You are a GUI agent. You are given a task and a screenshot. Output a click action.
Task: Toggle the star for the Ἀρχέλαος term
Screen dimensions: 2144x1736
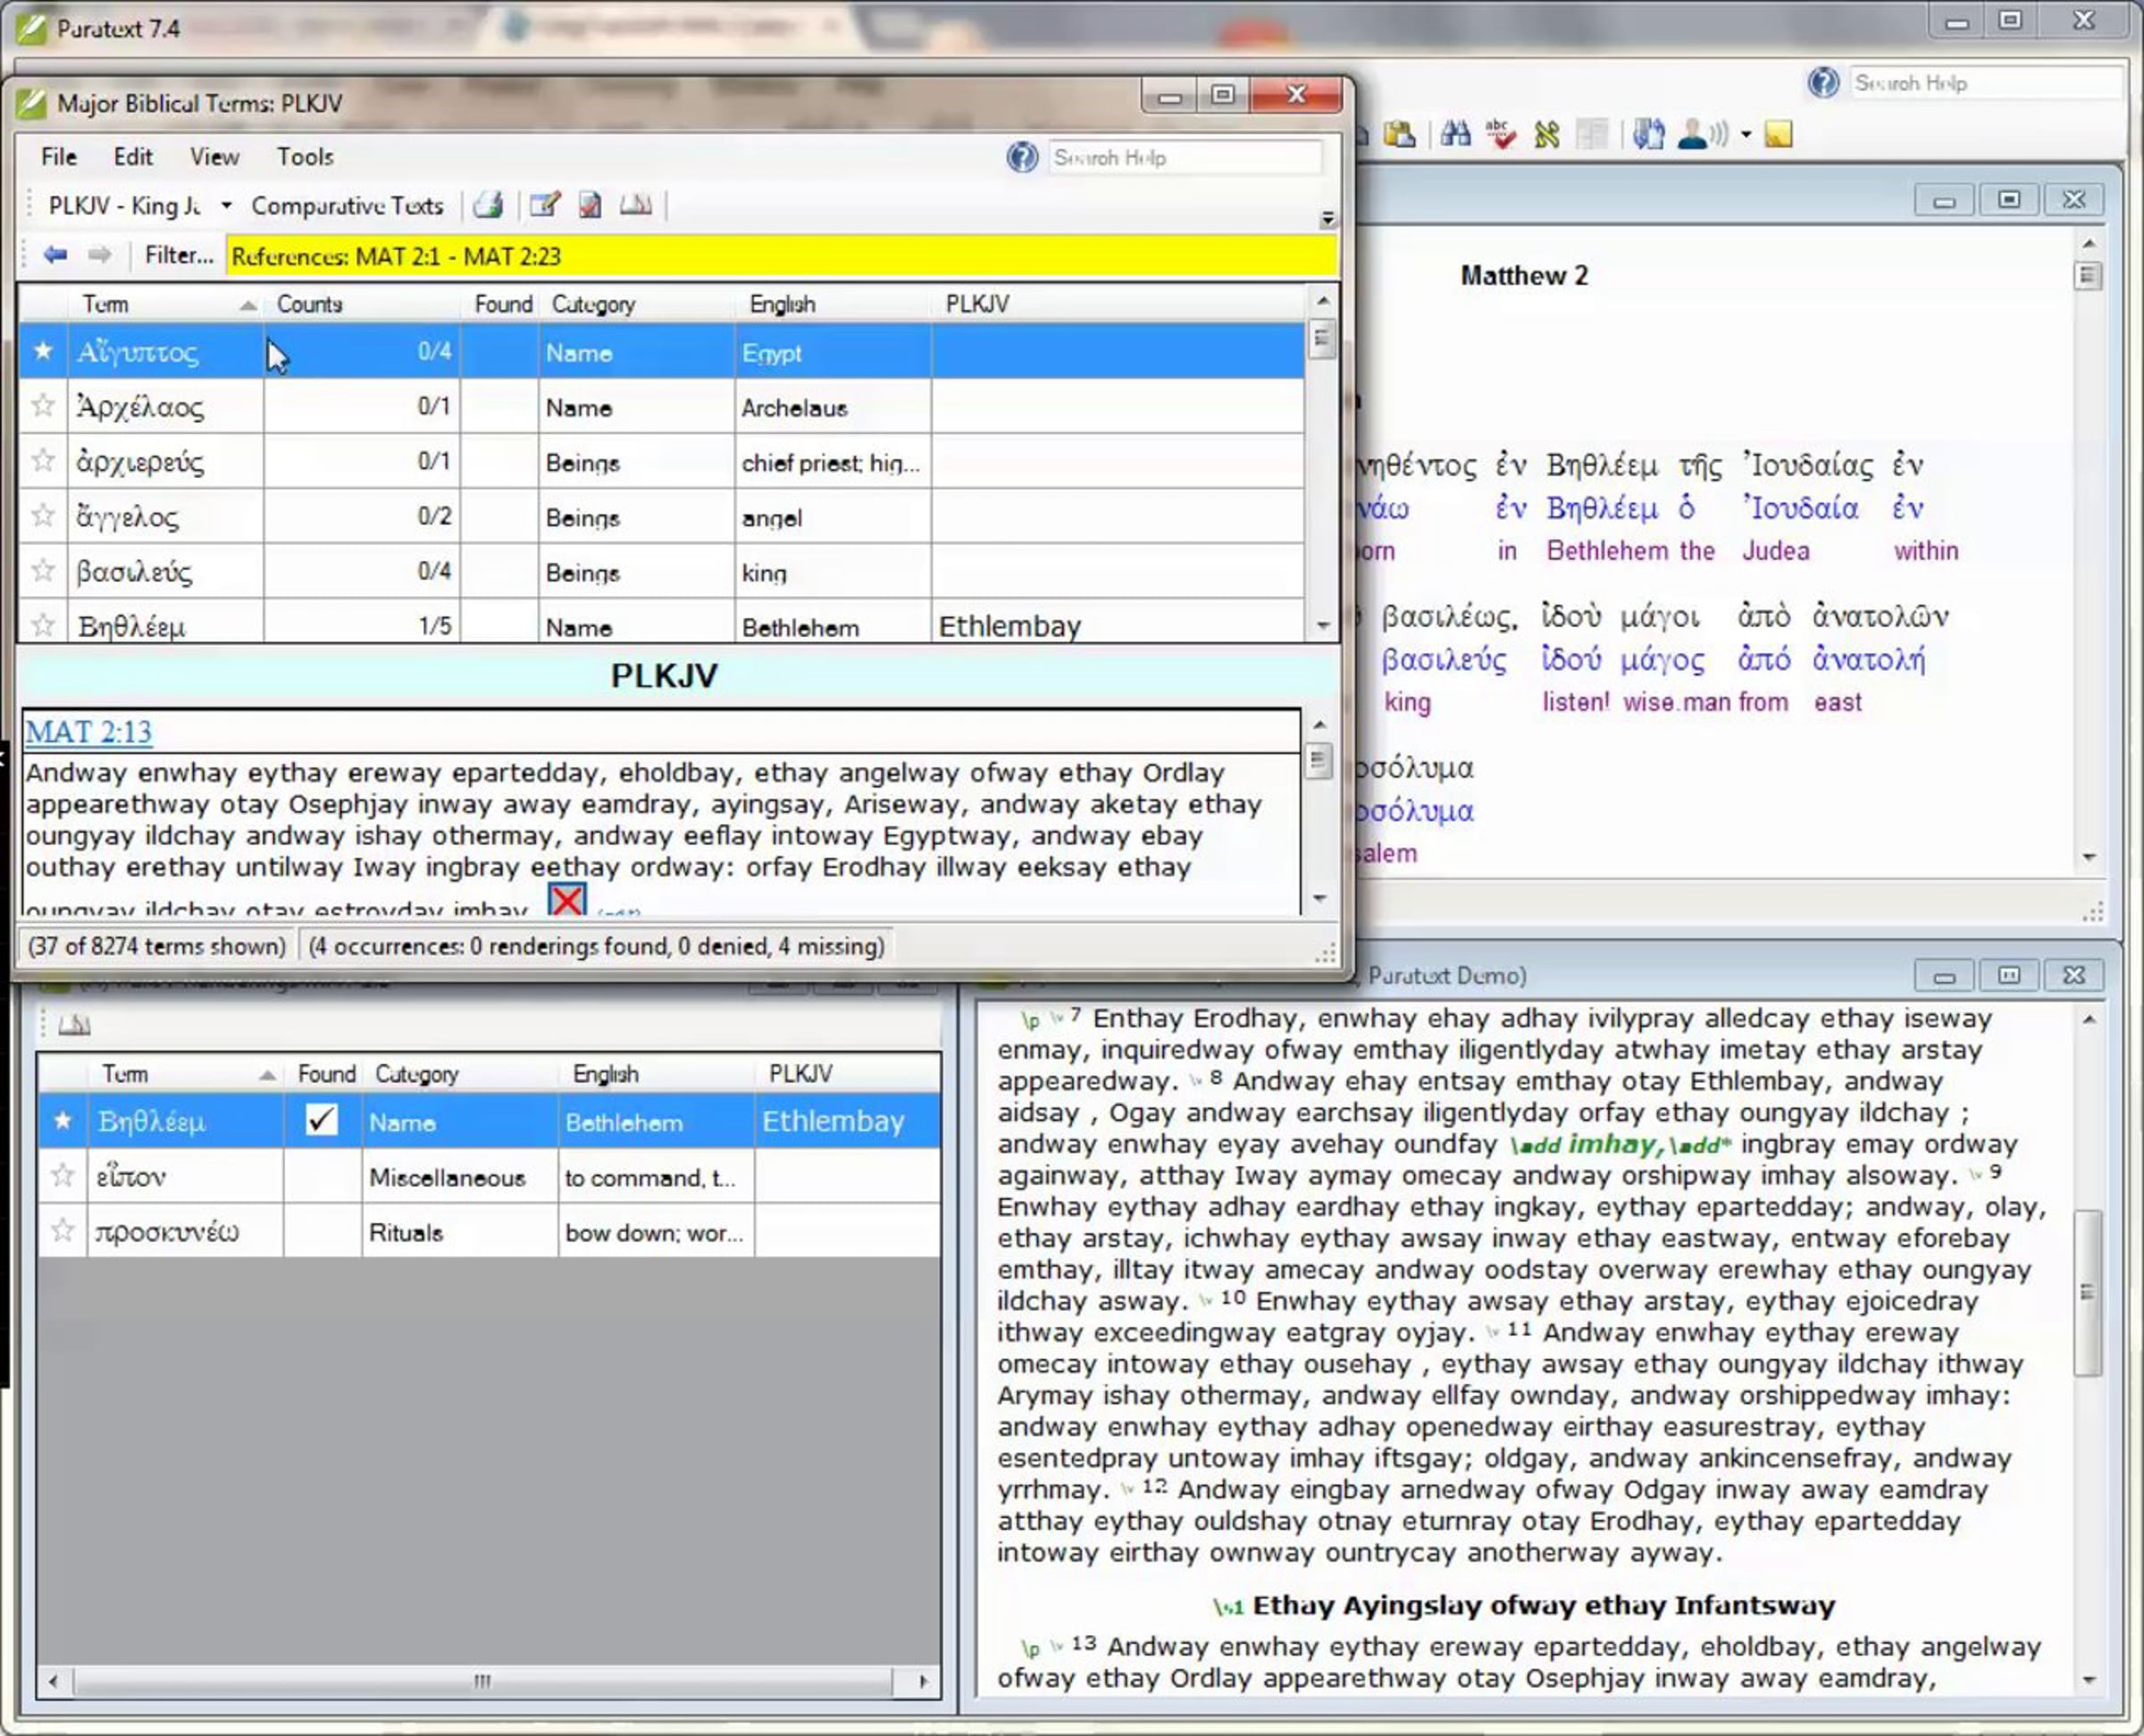[x=43, y=406]
